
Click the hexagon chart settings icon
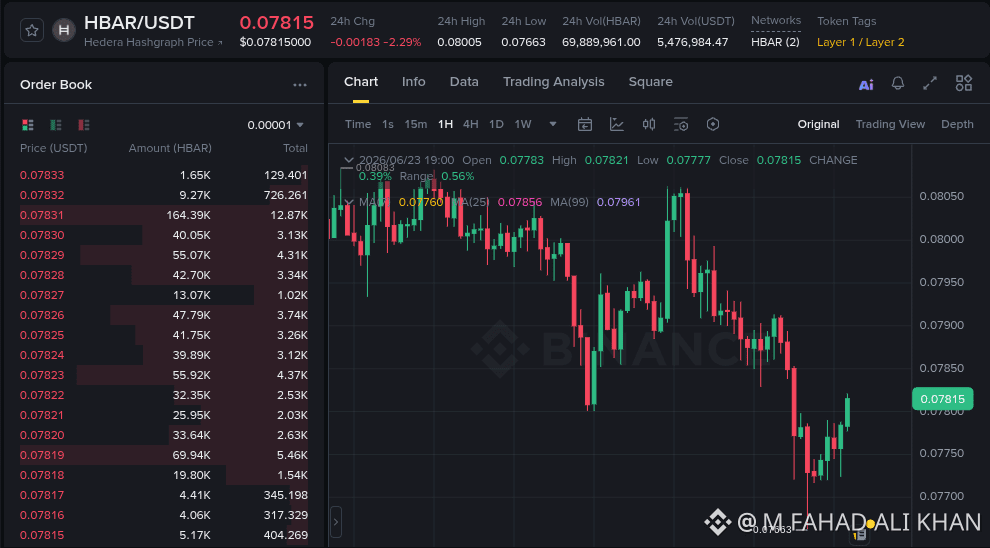[x=713, y=124]
